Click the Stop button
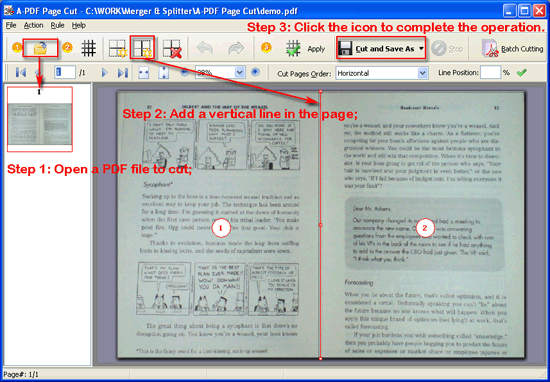The height and width of the screenshot is (382, 550). coord(447,49)
